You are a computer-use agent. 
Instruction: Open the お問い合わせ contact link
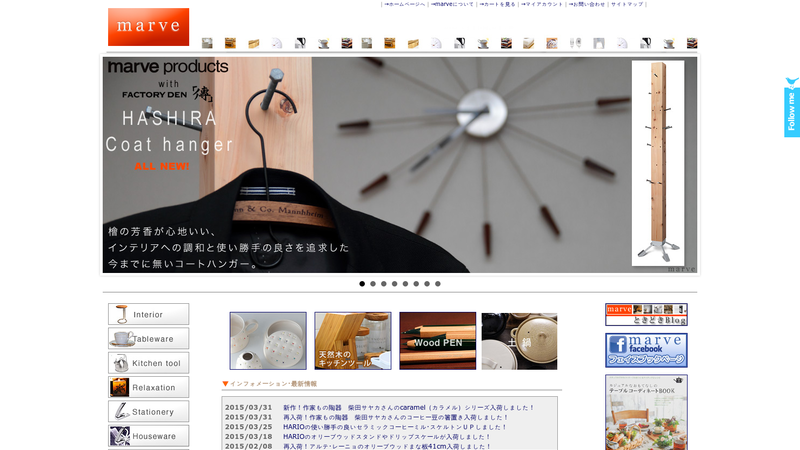[x=587, y=4]
